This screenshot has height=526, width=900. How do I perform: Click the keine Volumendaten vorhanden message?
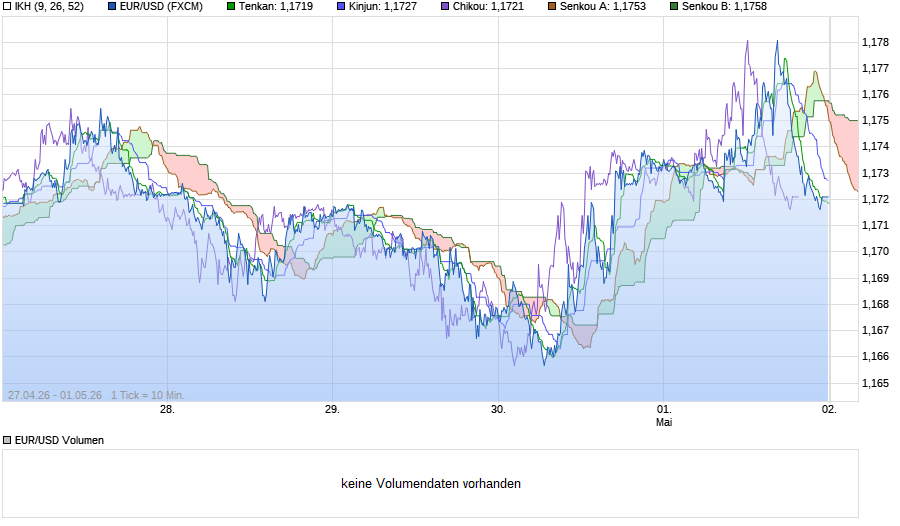point(431,484)
